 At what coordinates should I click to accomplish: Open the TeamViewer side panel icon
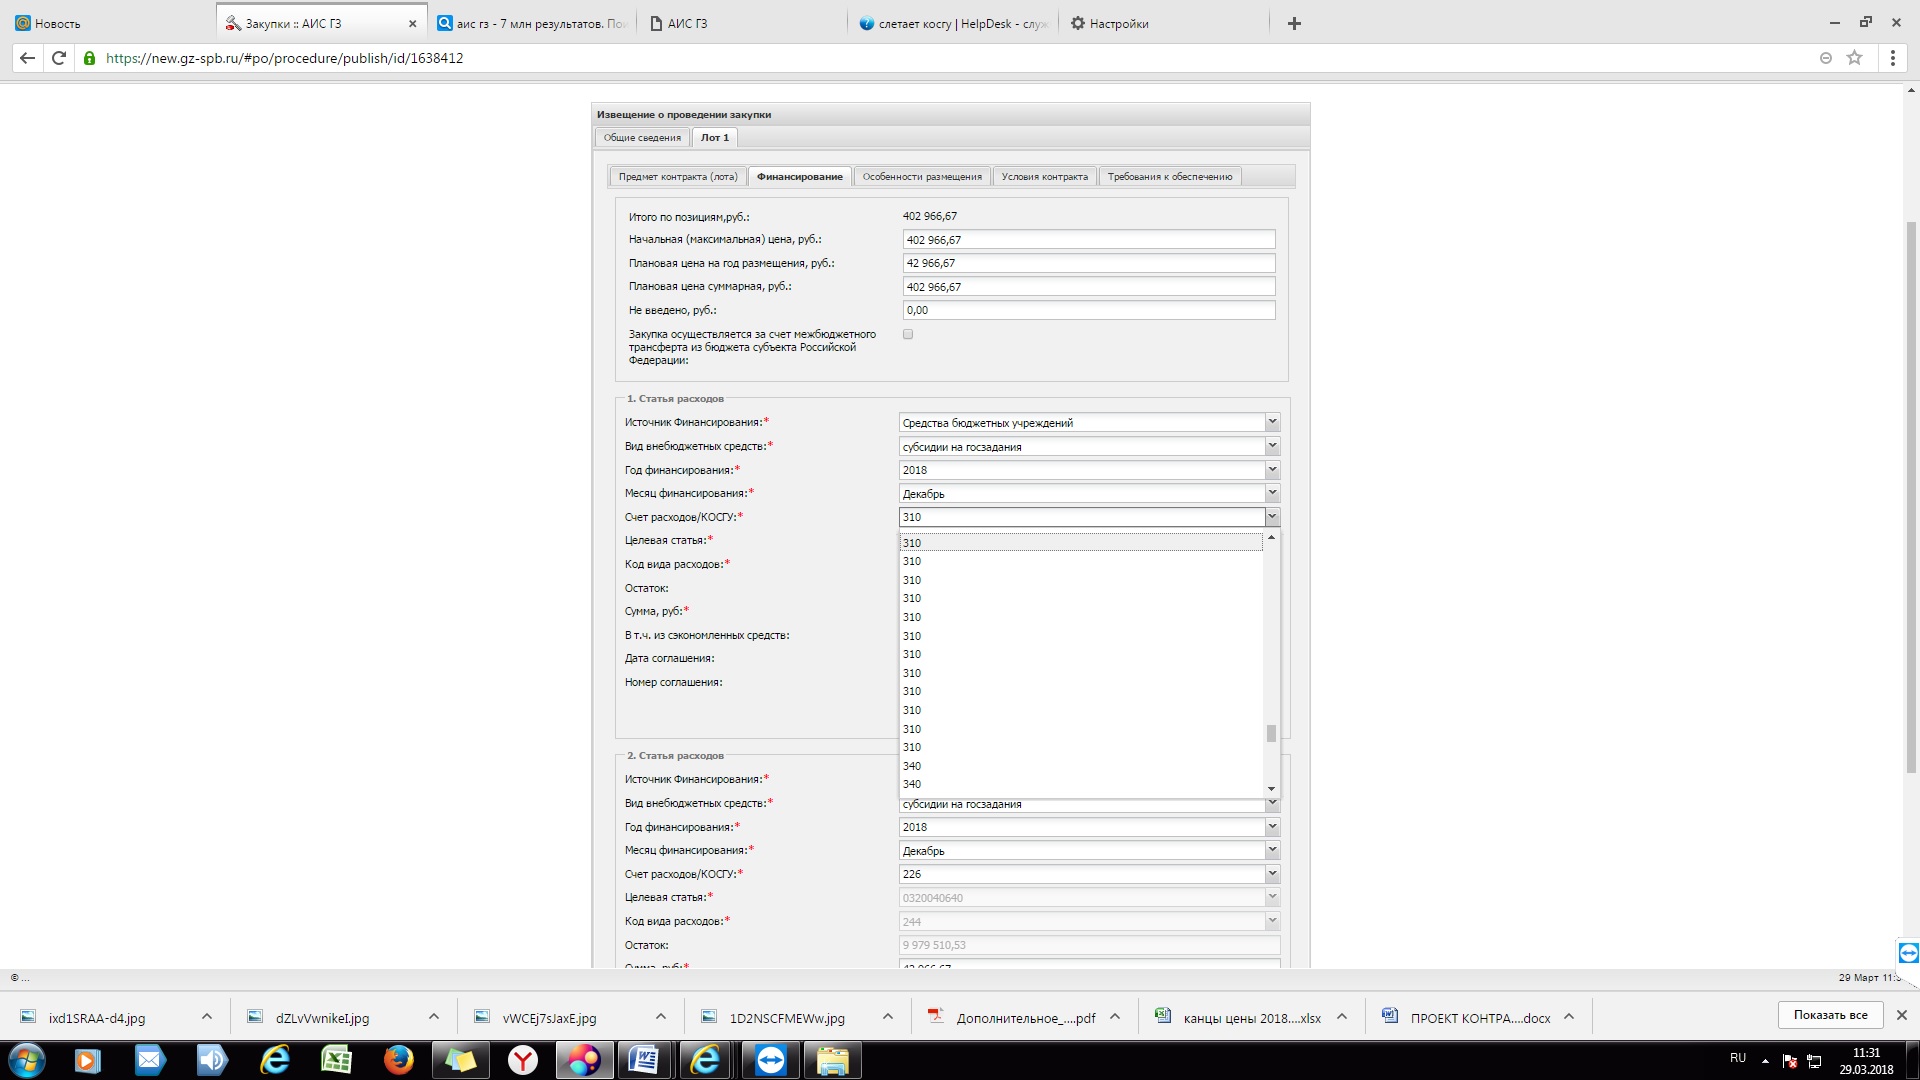click(x=1908, y=953)
